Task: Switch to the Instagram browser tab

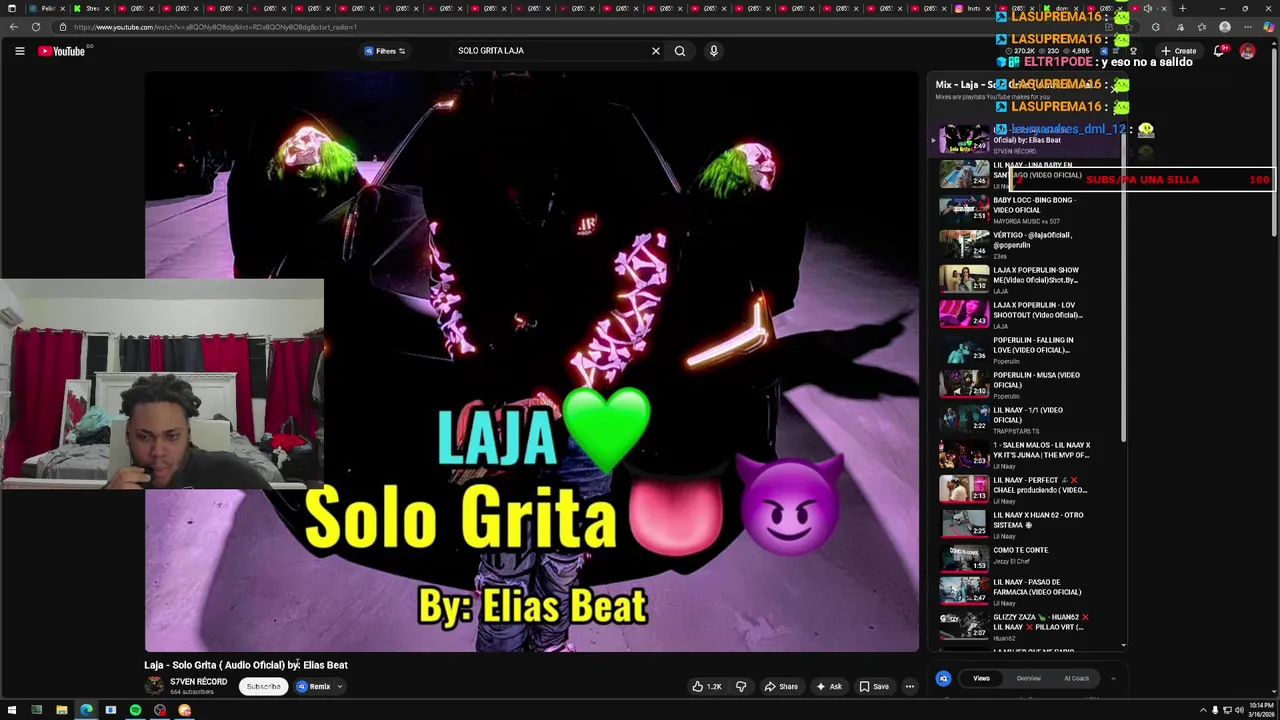Action: point(965,9)
